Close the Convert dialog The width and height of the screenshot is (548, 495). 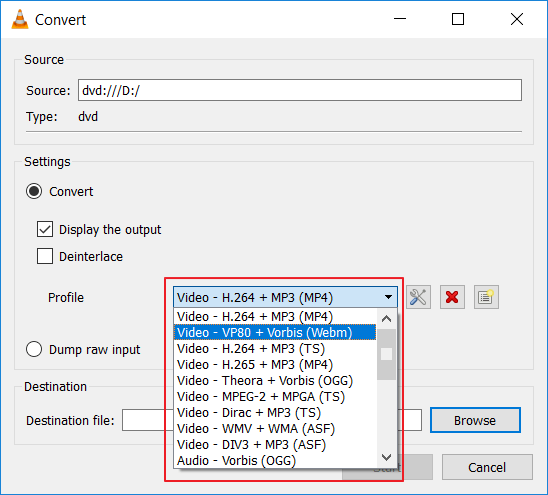(x=517, y=19)
